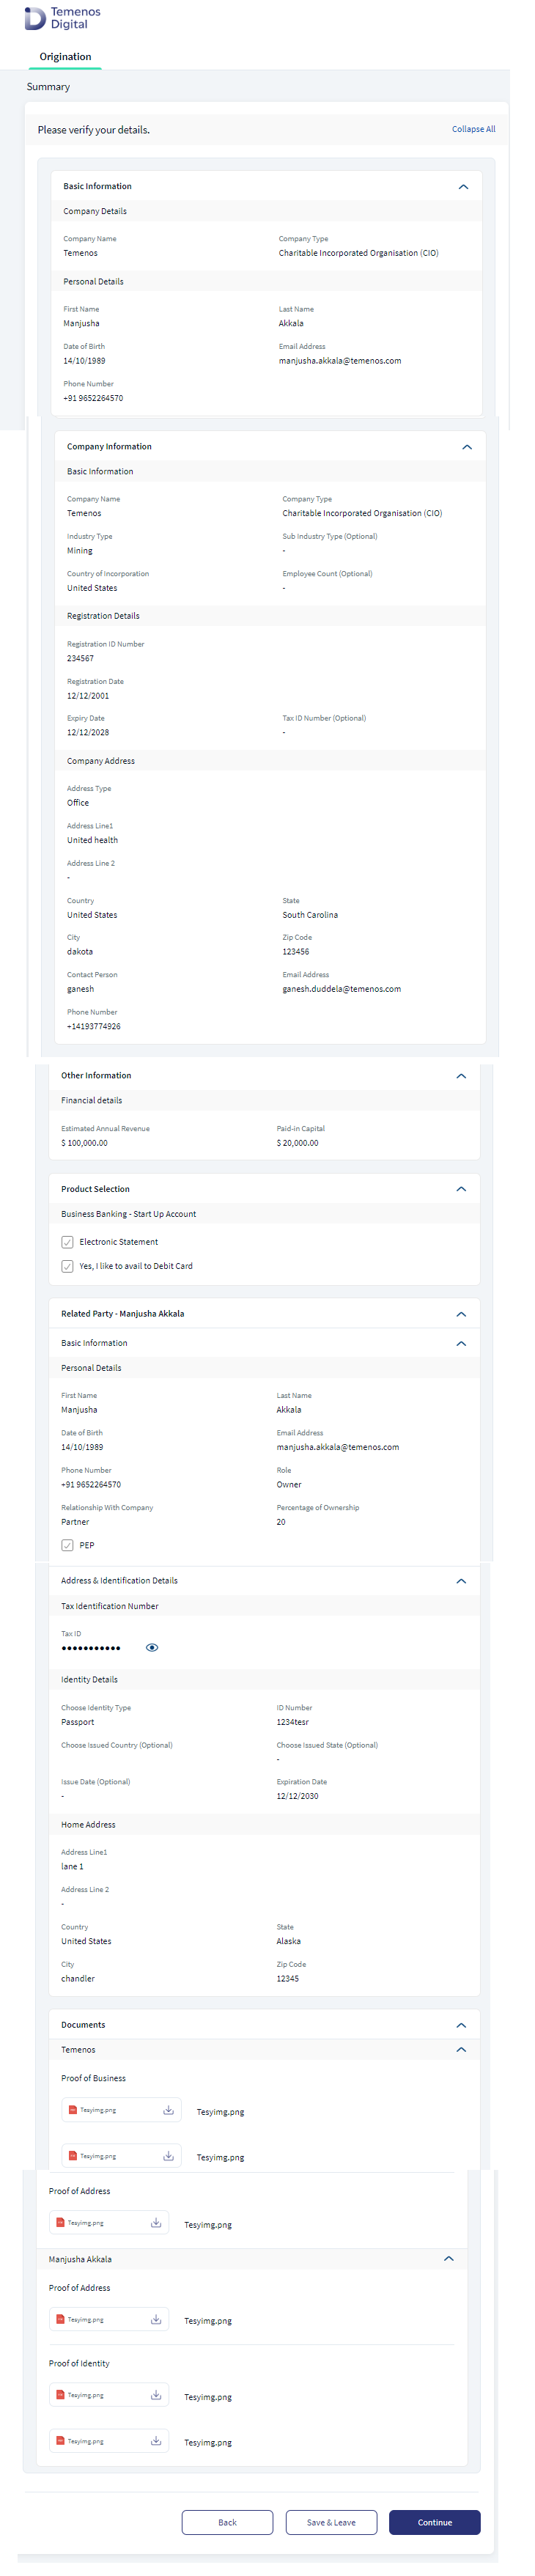Click State value South Carolina
535x2576 pixels.
[310, 915]
